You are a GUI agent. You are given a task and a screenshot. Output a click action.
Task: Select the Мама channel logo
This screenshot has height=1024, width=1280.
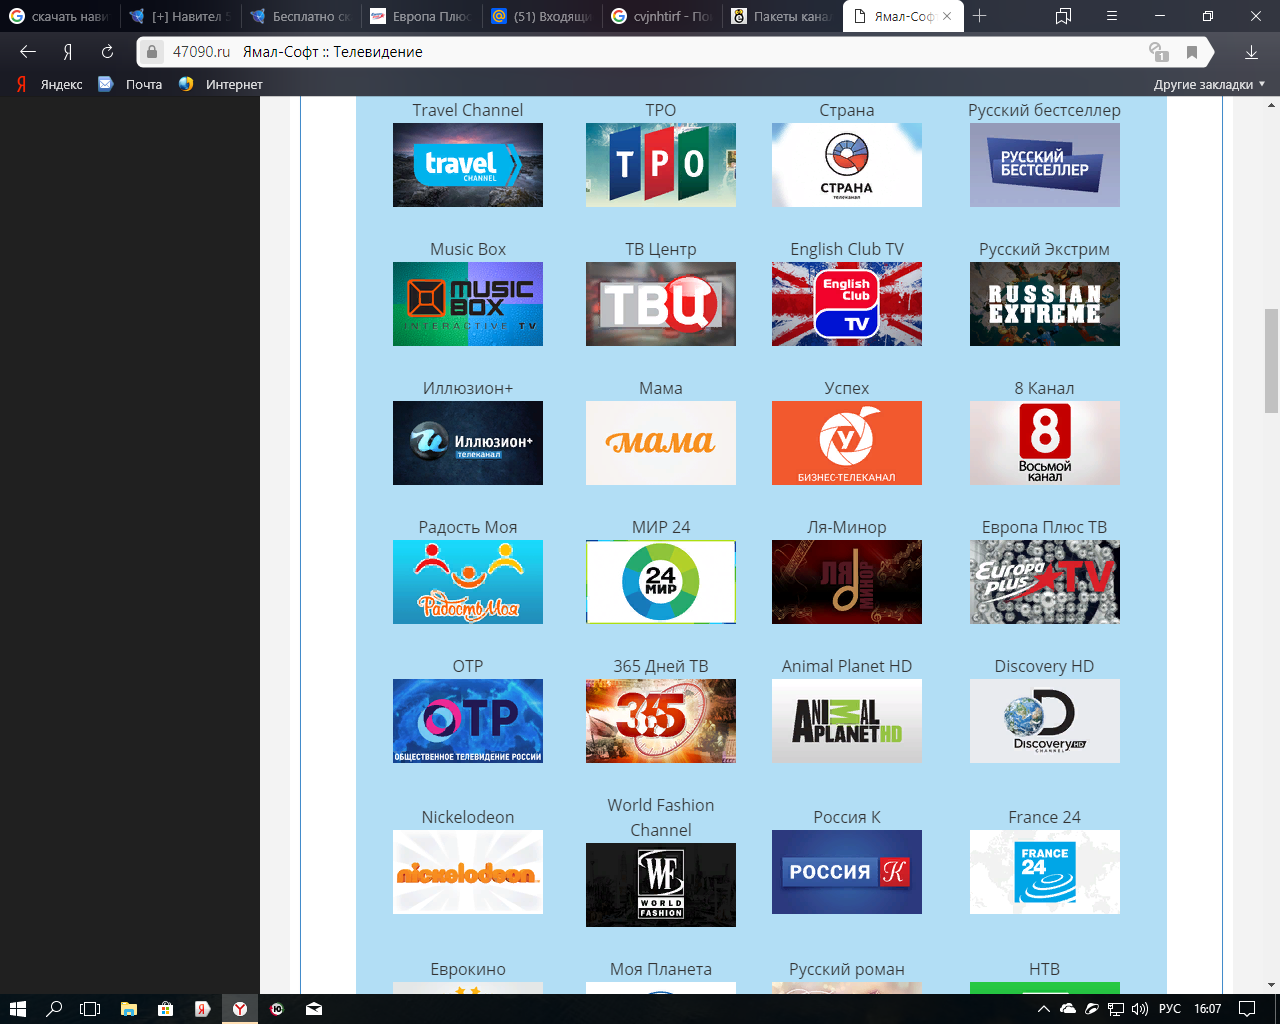click(x=661, y=443)
